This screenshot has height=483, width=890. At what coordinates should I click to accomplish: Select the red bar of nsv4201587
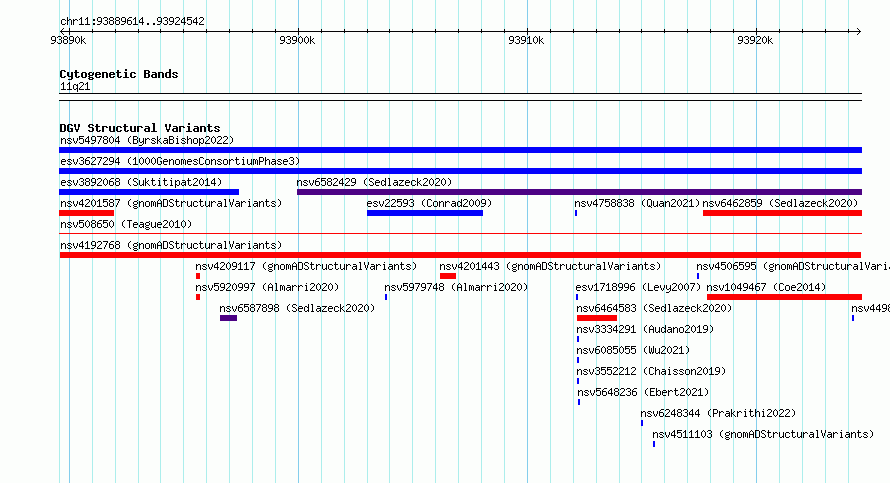86,213
